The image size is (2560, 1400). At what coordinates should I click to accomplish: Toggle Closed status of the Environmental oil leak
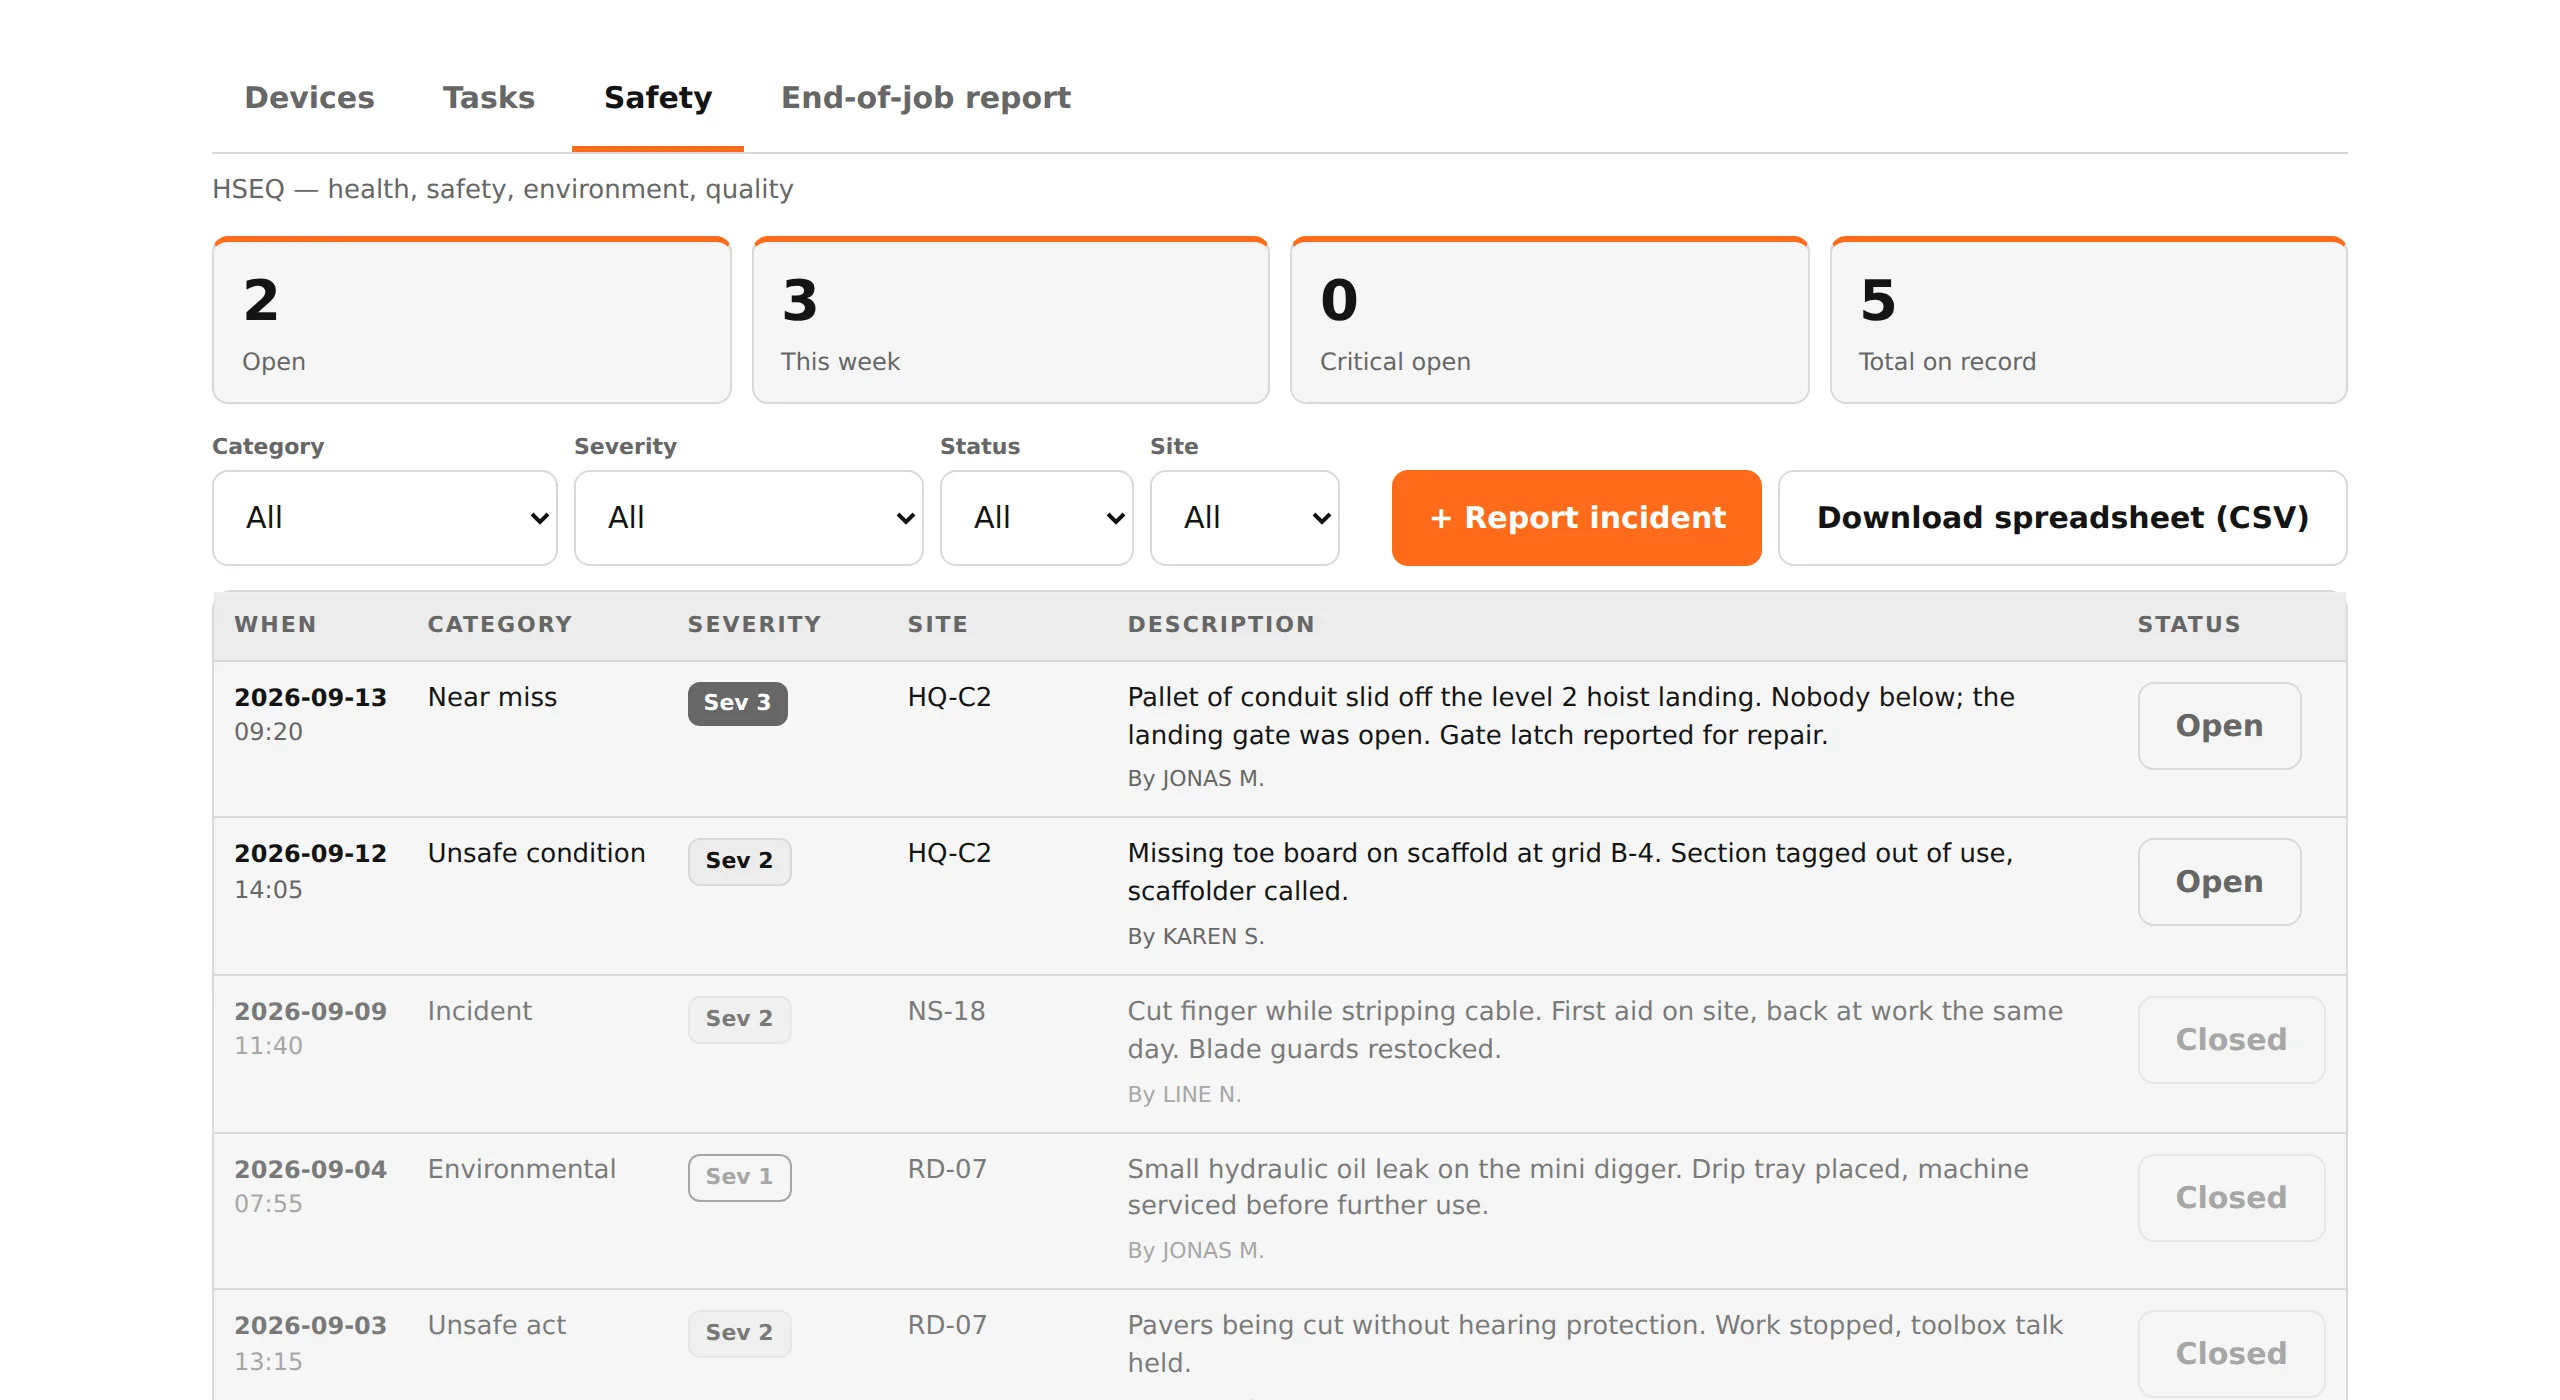click(2232, 1198)
